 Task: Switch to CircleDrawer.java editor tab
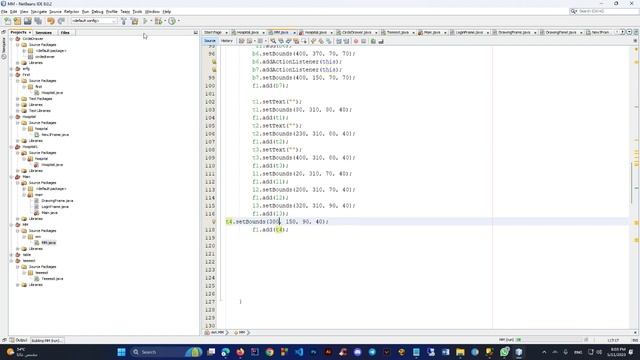[357, 32]
